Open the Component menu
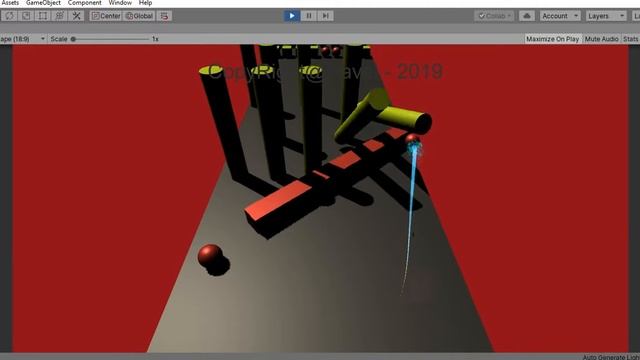This screenshot has height=360, width=640. [x=84, y=3]
